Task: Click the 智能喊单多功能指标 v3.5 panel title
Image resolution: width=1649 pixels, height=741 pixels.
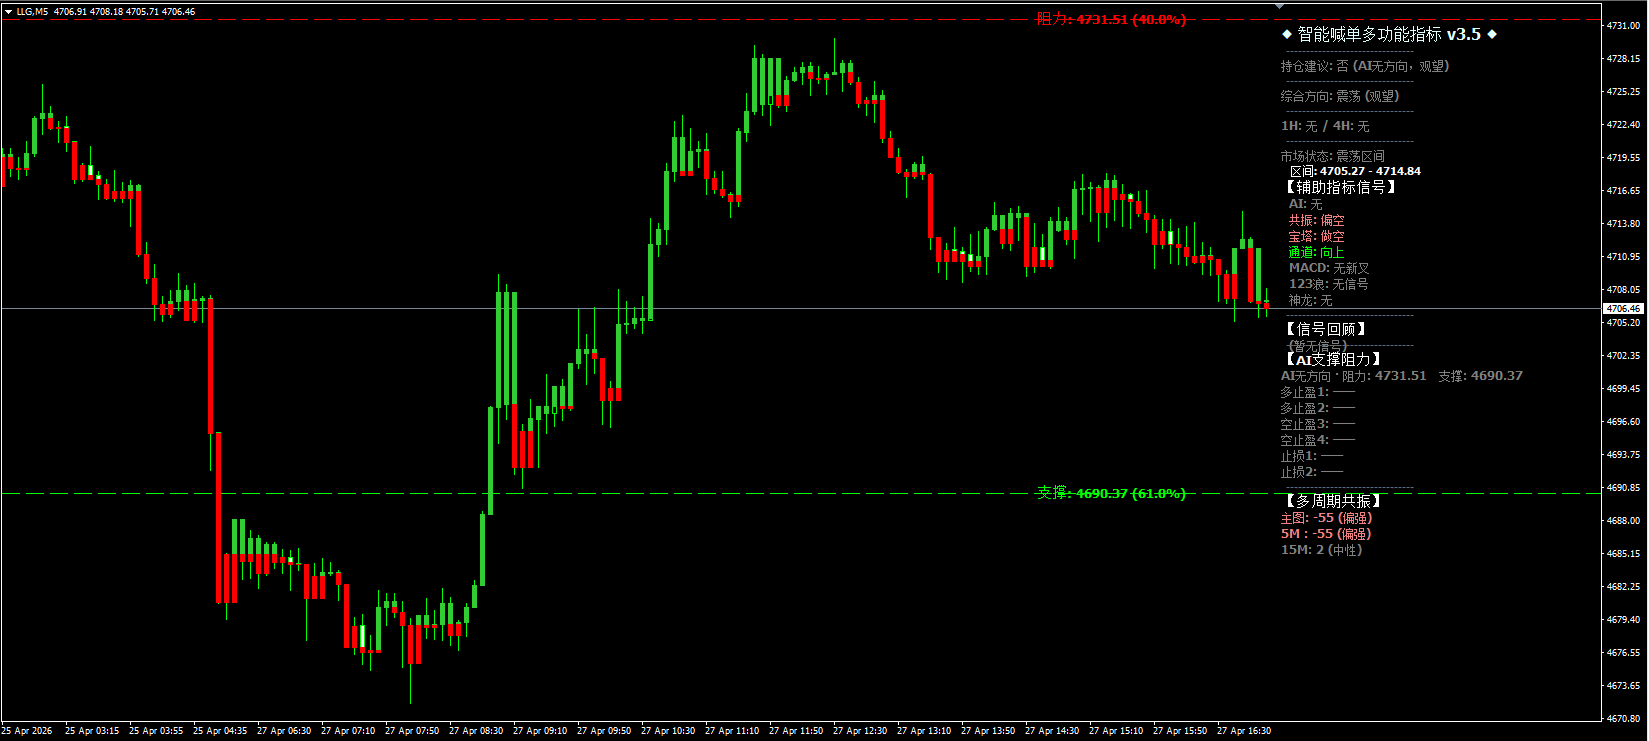Action: 1388,35
